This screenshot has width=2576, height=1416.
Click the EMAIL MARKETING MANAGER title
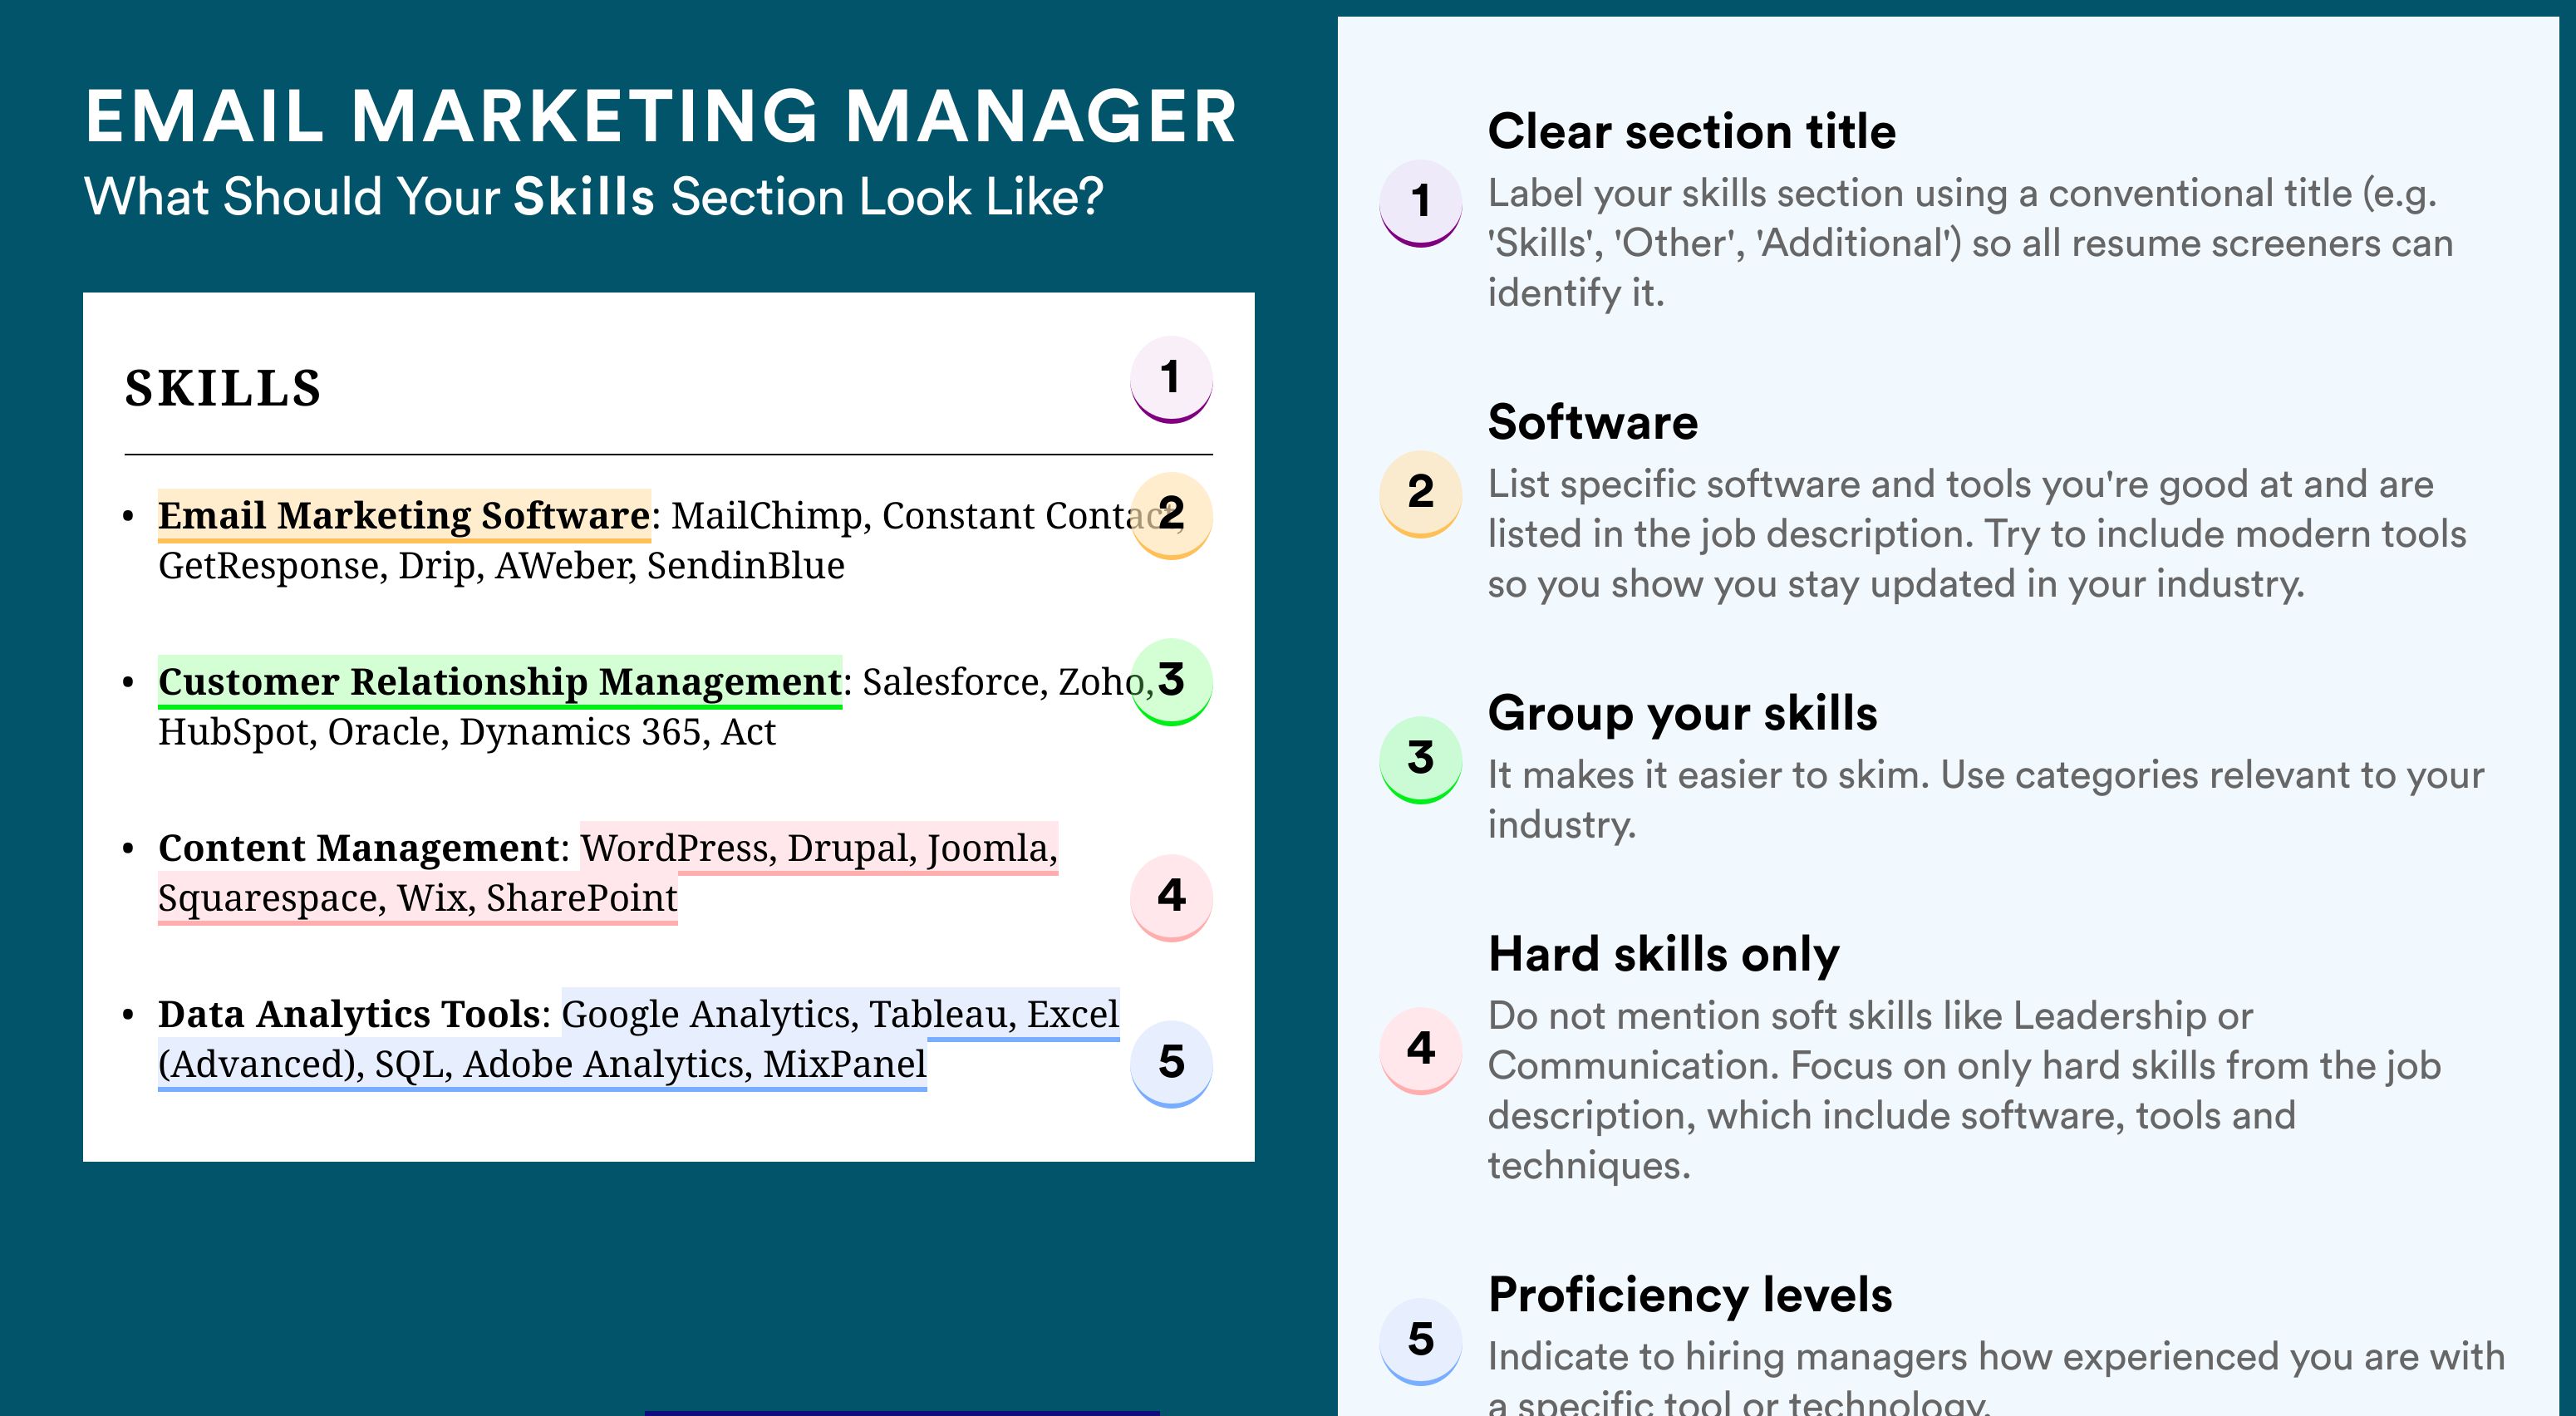point(661,116)
